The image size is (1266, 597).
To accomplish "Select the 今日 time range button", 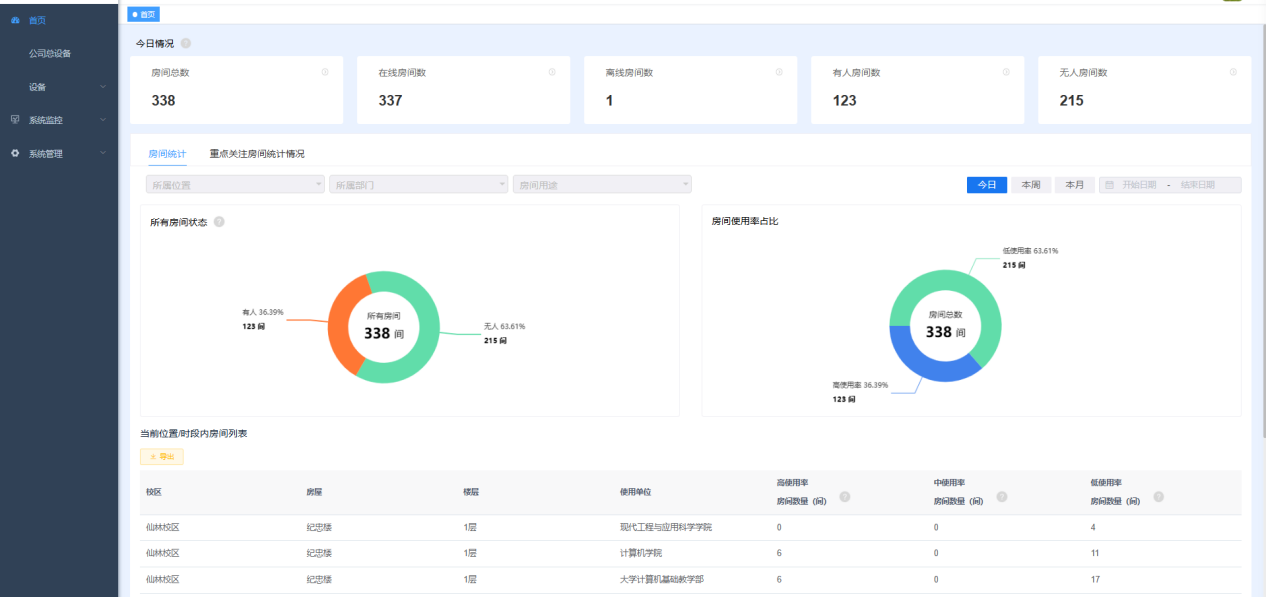I will coord(987,185).
